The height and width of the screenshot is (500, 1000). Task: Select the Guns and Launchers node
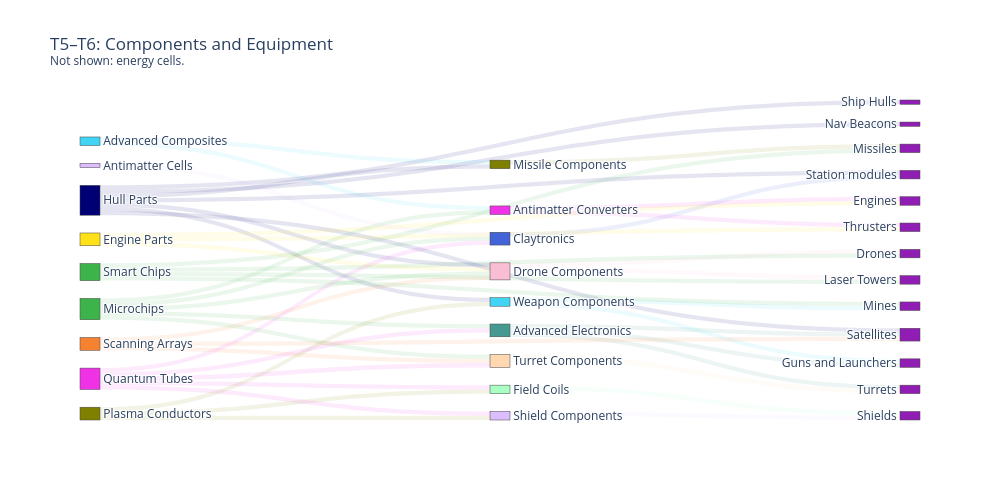[x=909, y=363]
